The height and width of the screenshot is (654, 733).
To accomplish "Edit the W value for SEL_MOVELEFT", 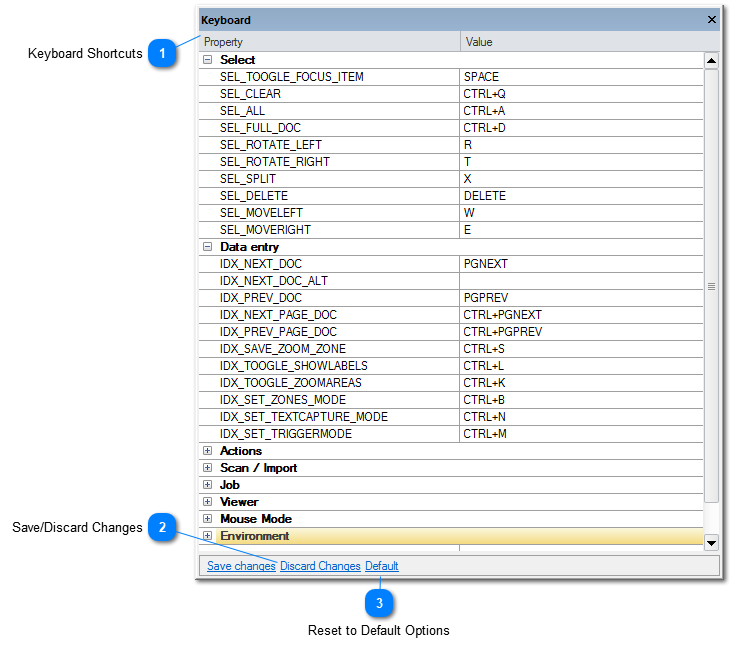I will click(582, 213).
